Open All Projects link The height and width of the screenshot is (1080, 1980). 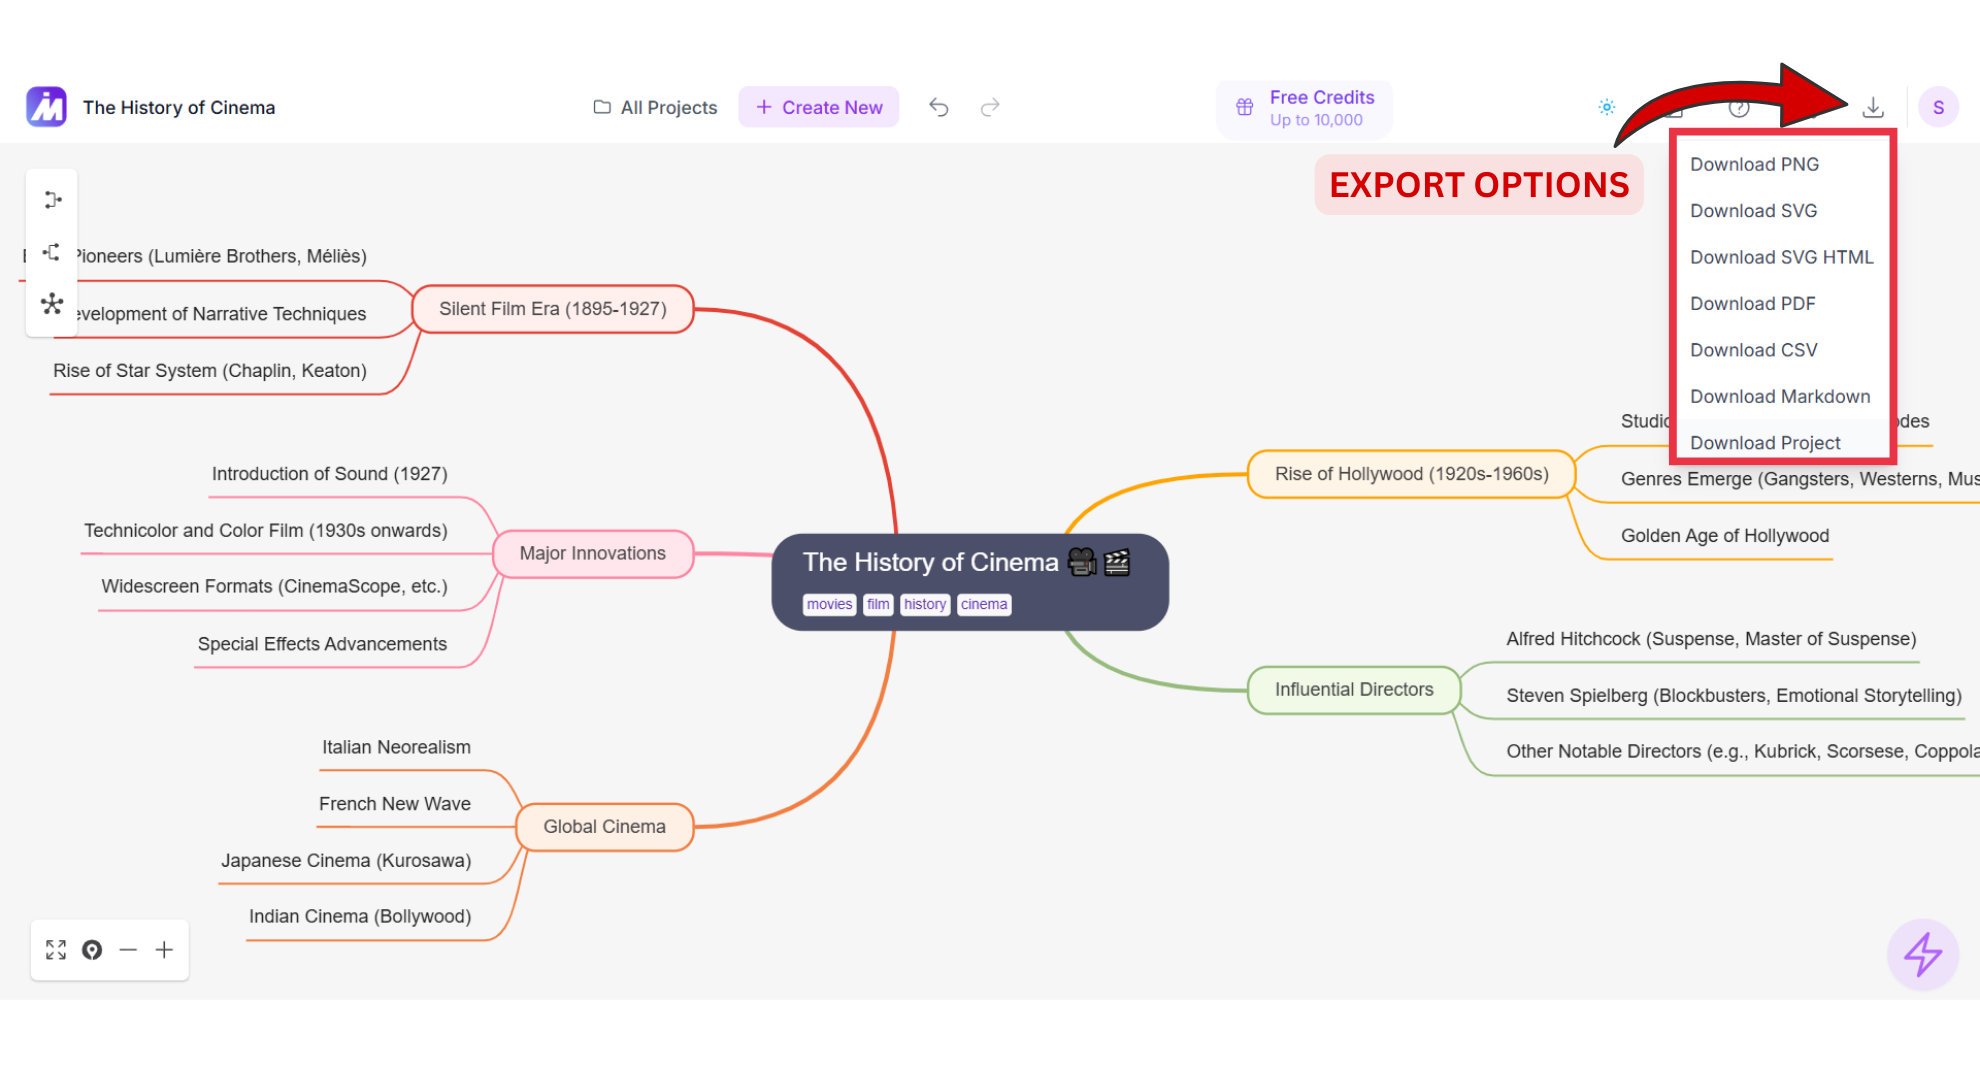click(655, 107)
